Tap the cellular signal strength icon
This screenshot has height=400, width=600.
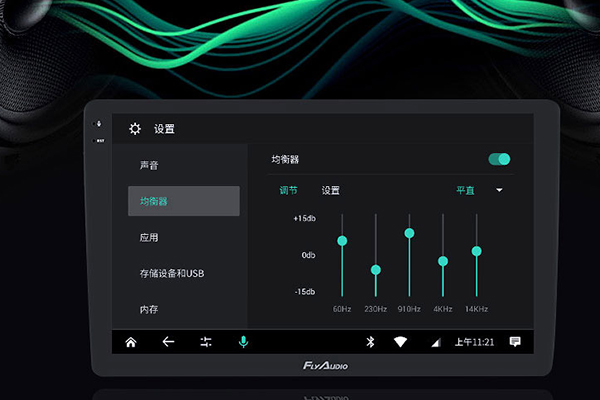(436, 343)
